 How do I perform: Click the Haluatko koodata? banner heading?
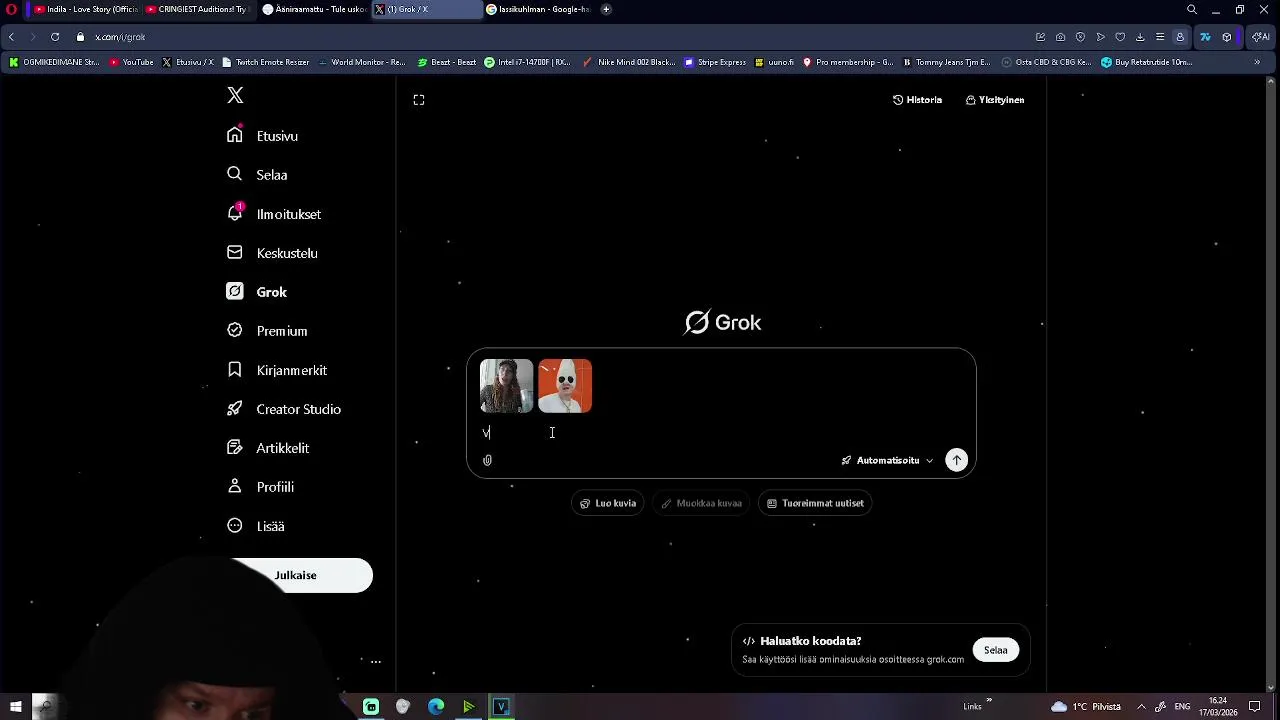pos(810,641)
